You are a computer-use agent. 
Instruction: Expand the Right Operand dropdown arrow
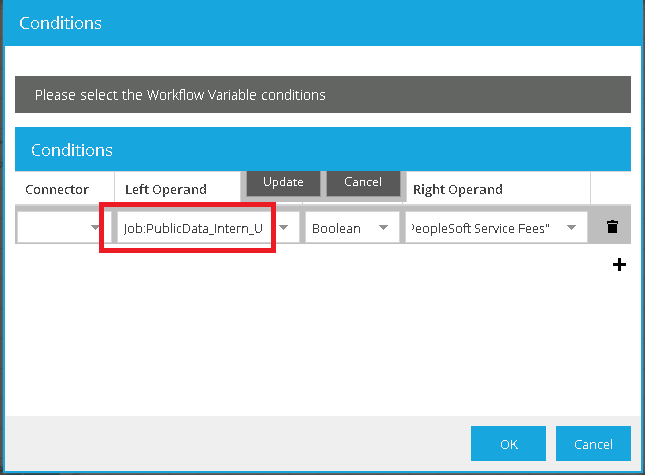572,229
